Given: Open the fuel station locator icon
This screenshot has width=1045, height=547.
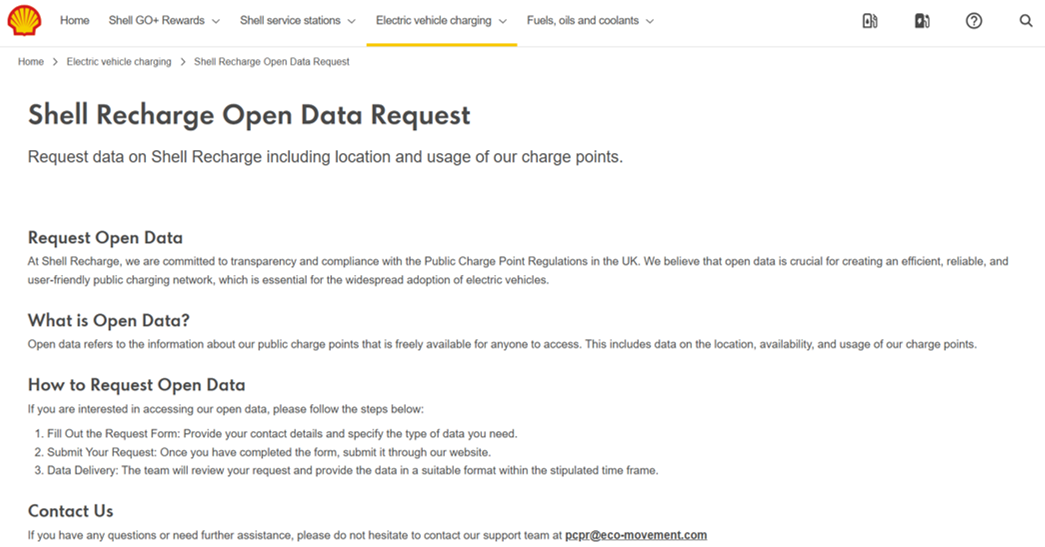Looking at the screenshot, I should (870, 21).
